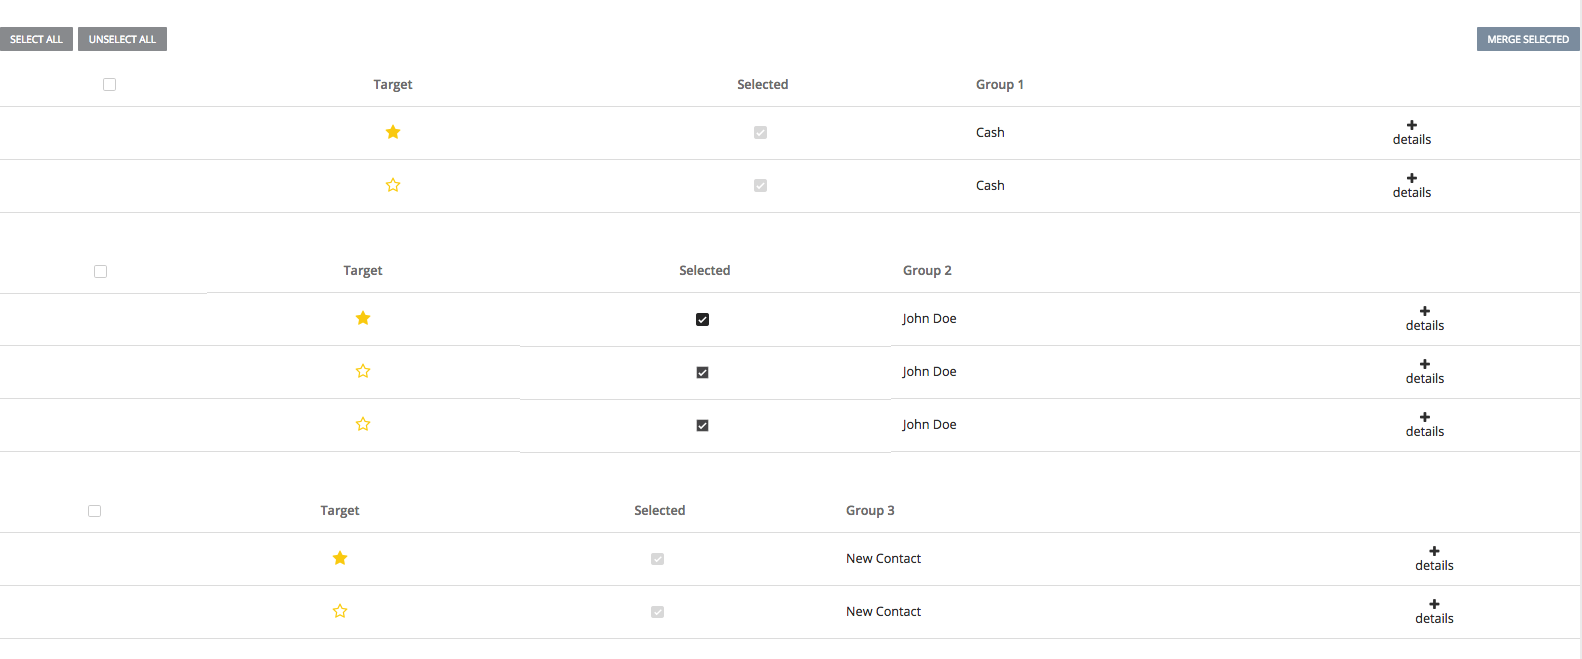The height and width of the screenshot is (659, 1582).
Task: Mark third John Doe row as target
Action: point(363,424)
